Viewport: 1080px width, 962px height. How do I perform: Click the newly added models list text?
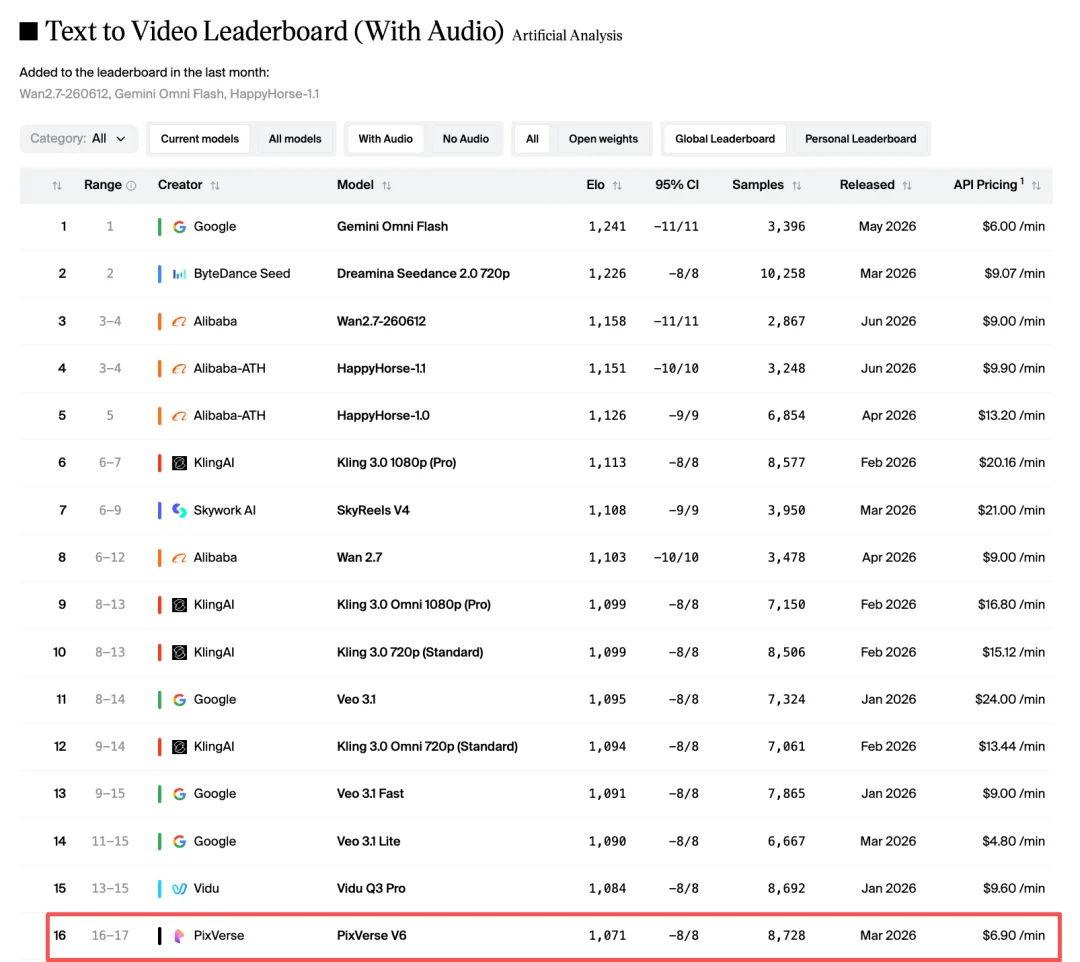click(169, 94)
